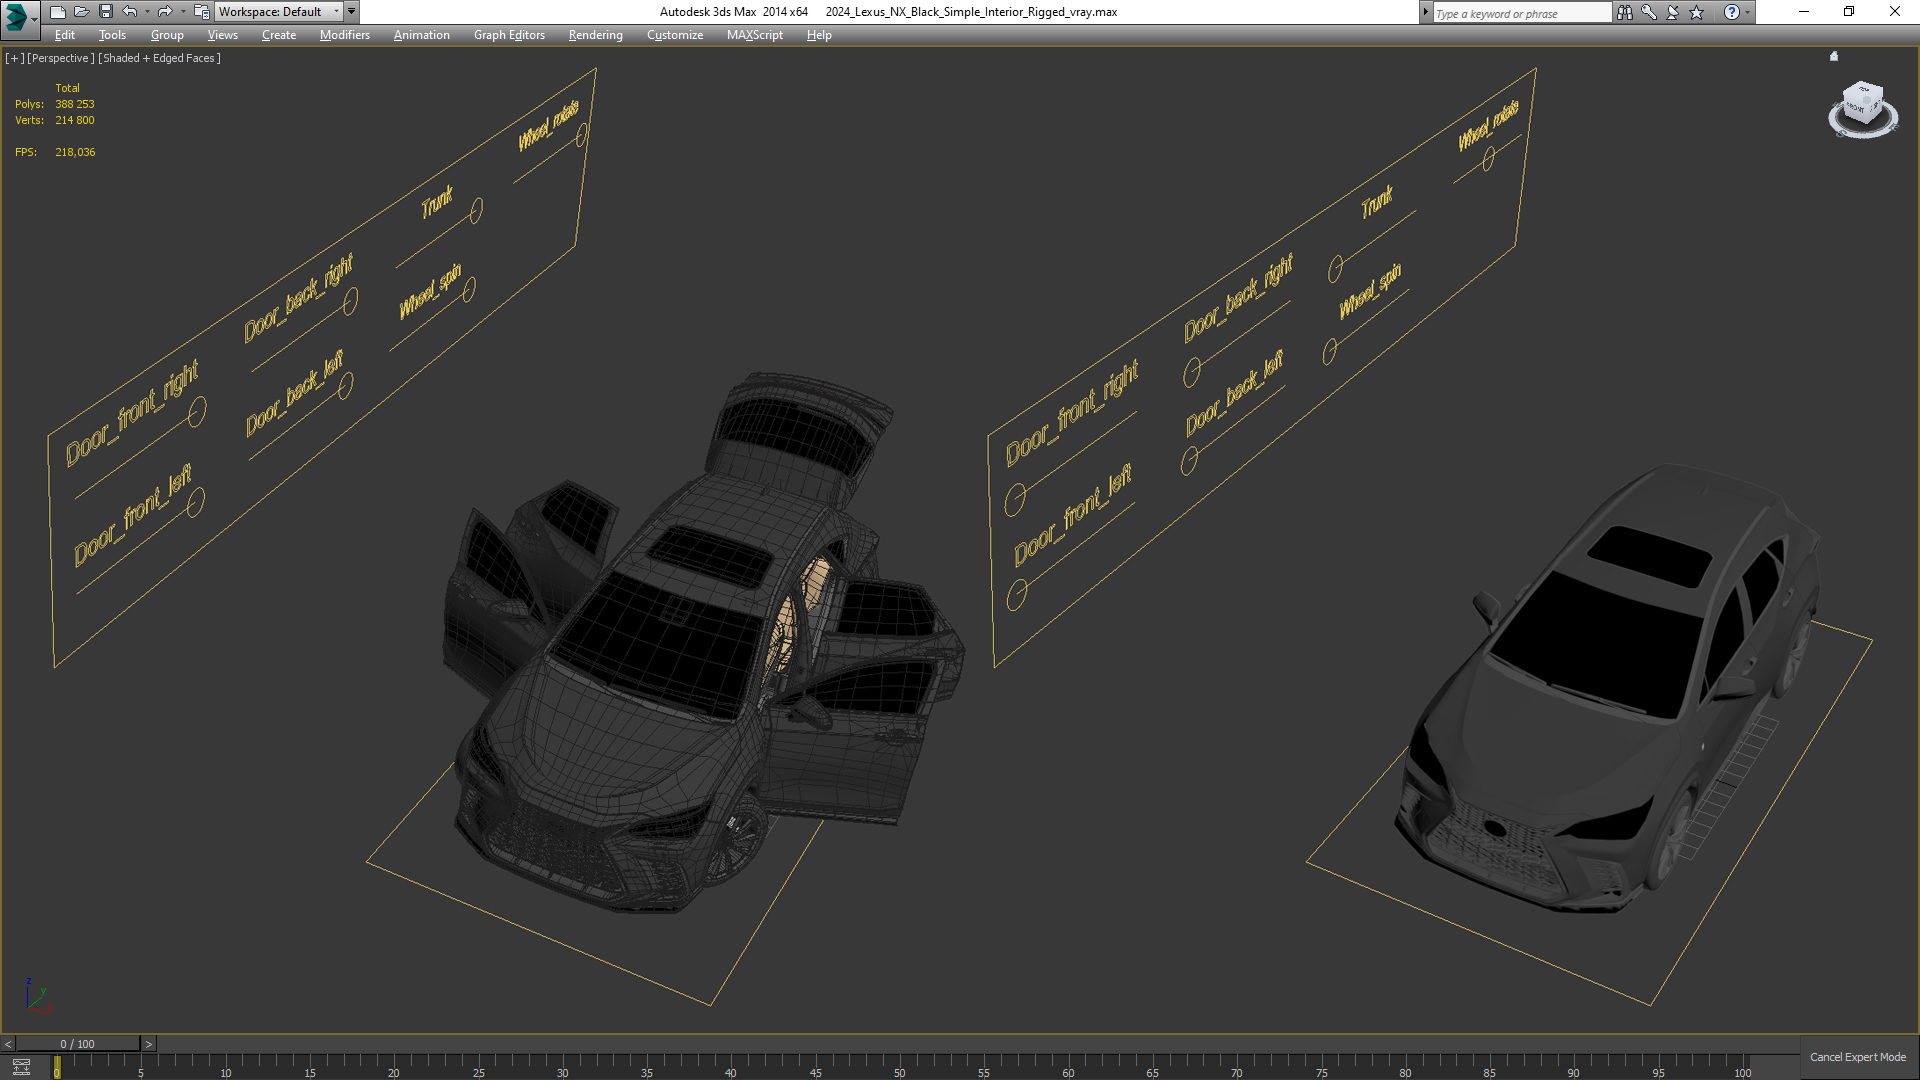
Task: Click the ViewCube home icon
Action: 1834,57
